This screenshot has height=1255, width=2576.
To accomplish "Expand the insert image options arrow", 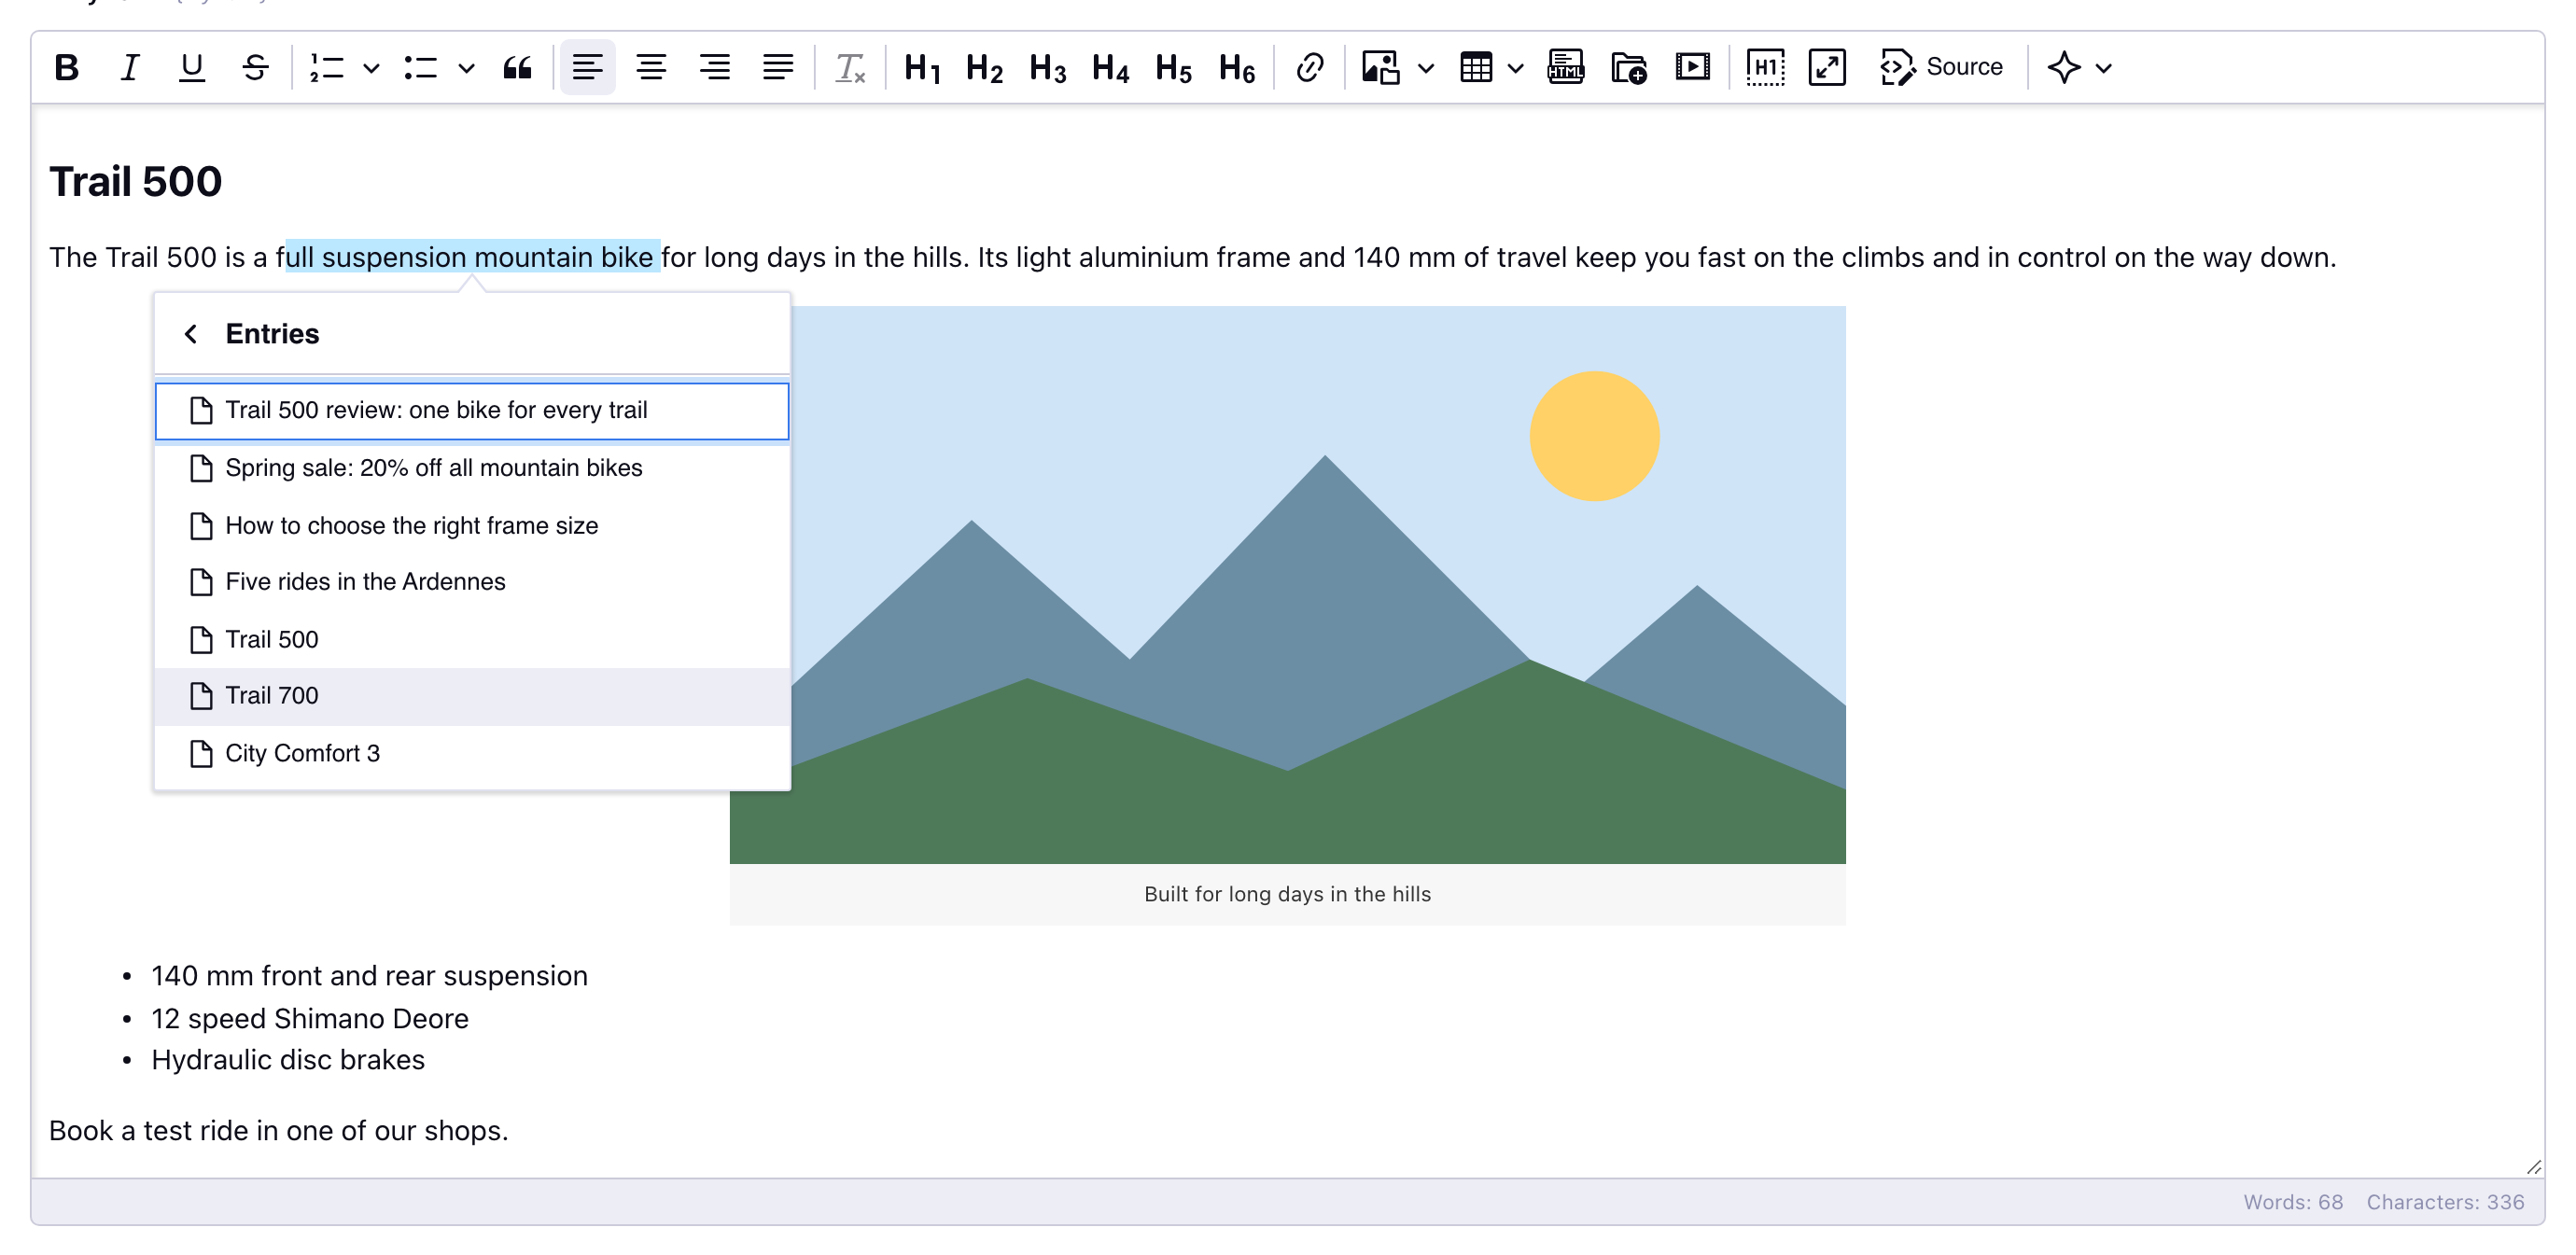I will [1426, 68].
